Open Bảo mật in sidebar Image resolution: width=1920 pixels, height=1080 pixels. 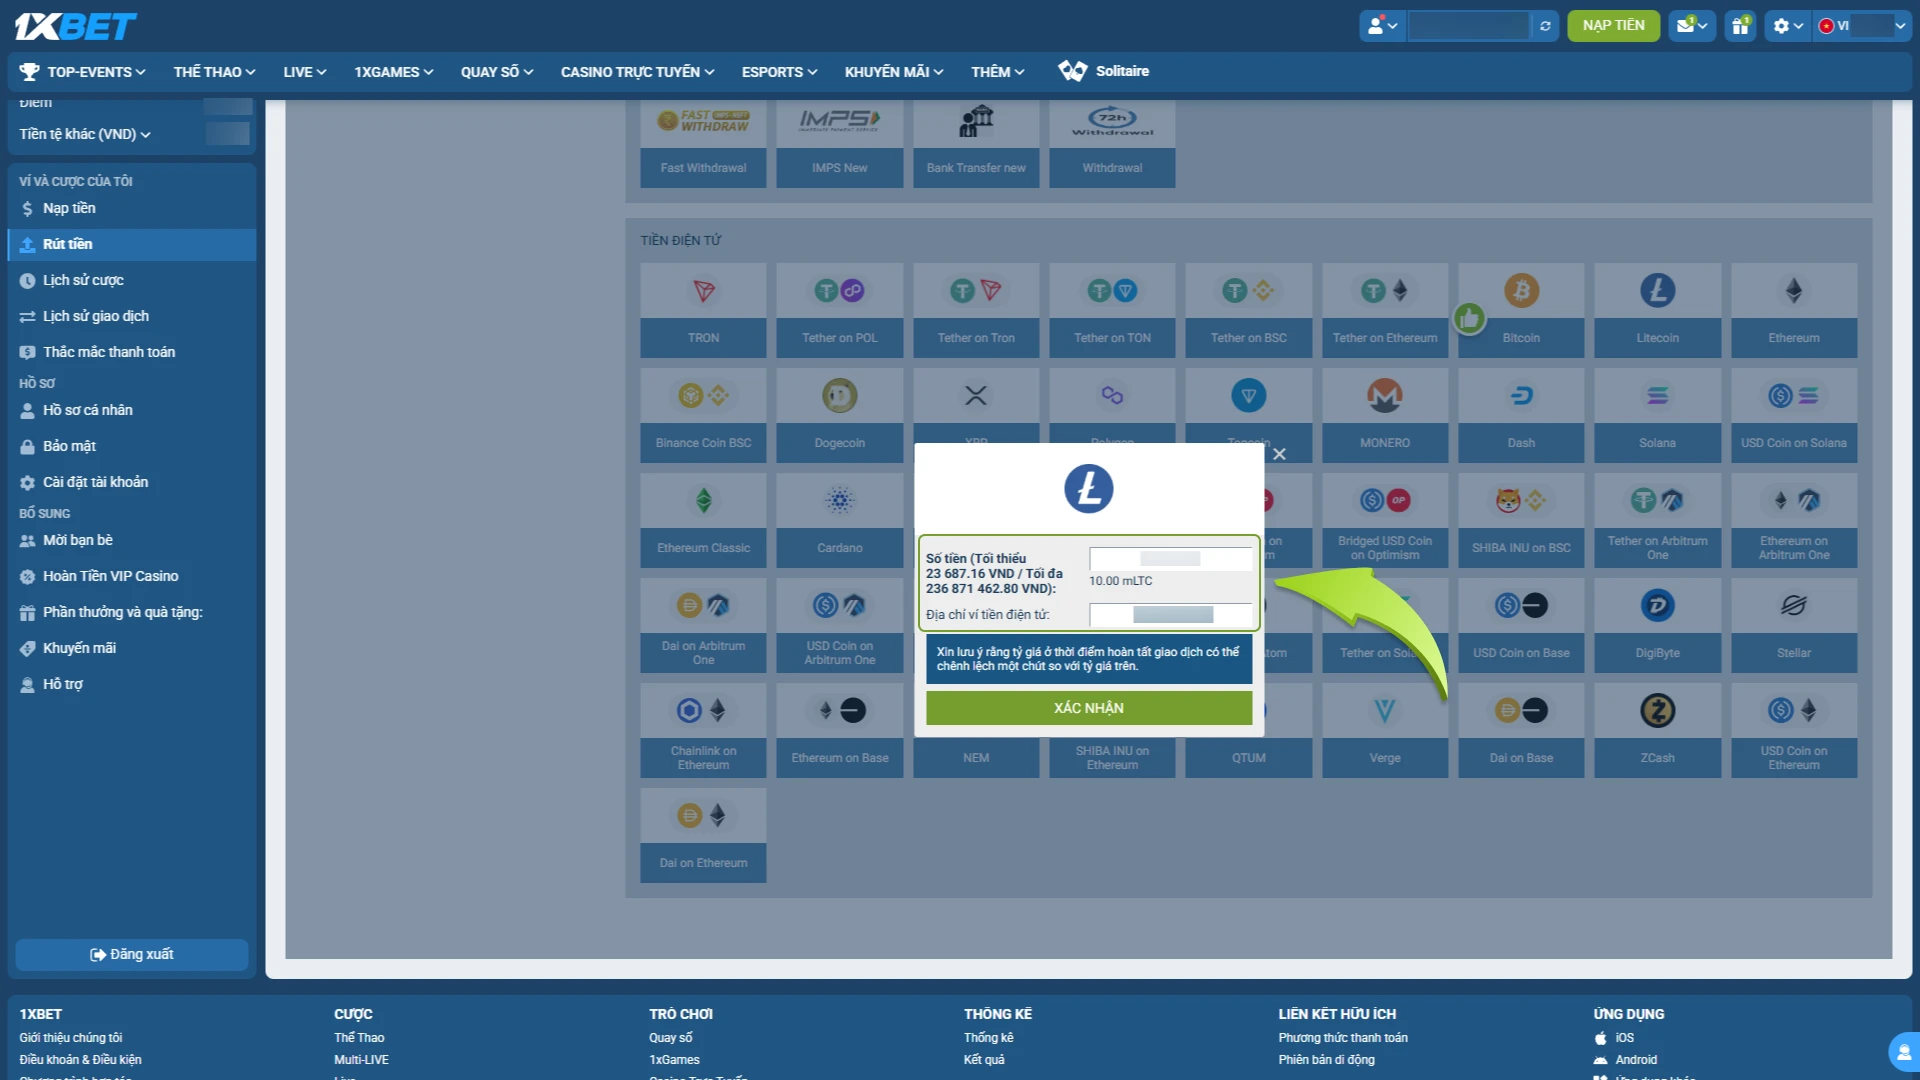tap(132, 446)
